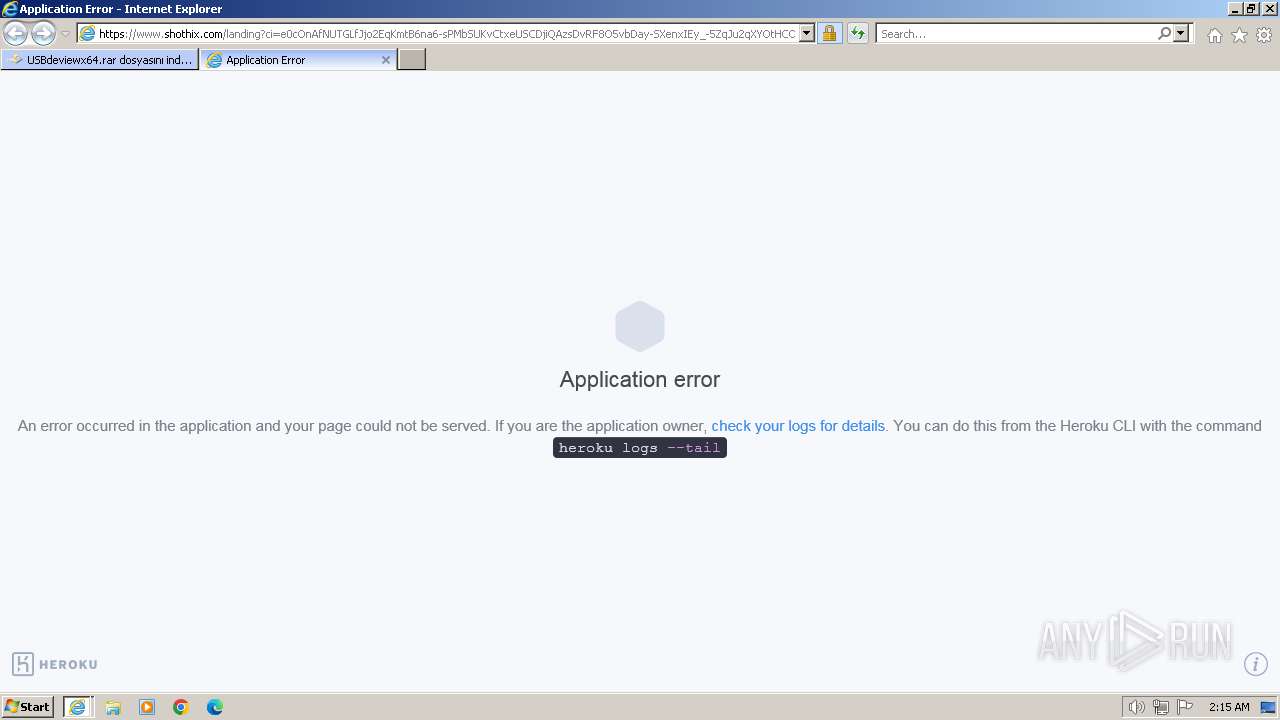Image resolution: width=1280 pixels, height=720 pixels.
Task: Follow the 'check your logs for details' link
Action: point(798,426)
